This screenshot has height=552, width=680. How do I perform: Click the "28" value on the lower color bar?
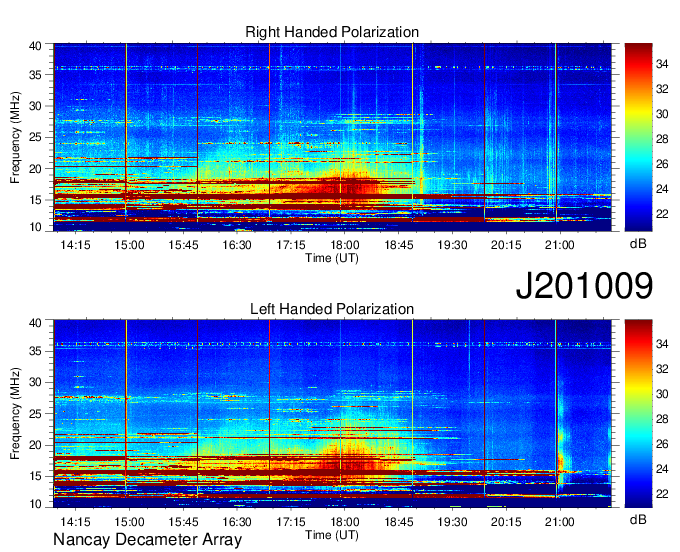(662, 419)
